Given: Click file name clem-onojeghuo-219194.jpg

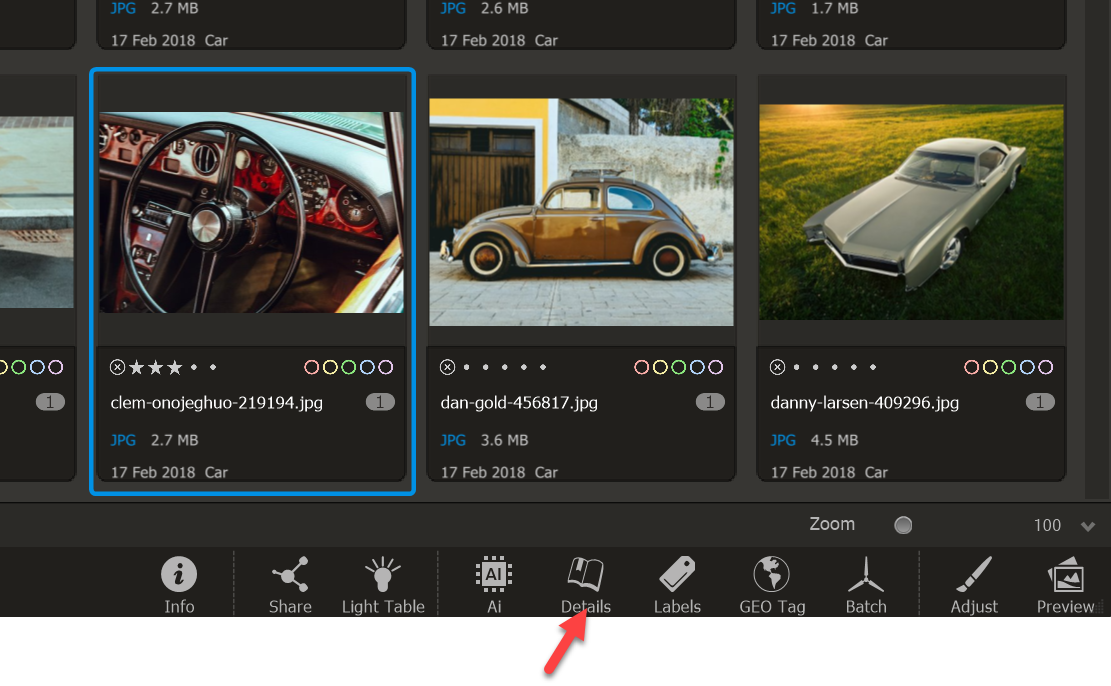Looking at the screenshot, I should pos(217,403).
